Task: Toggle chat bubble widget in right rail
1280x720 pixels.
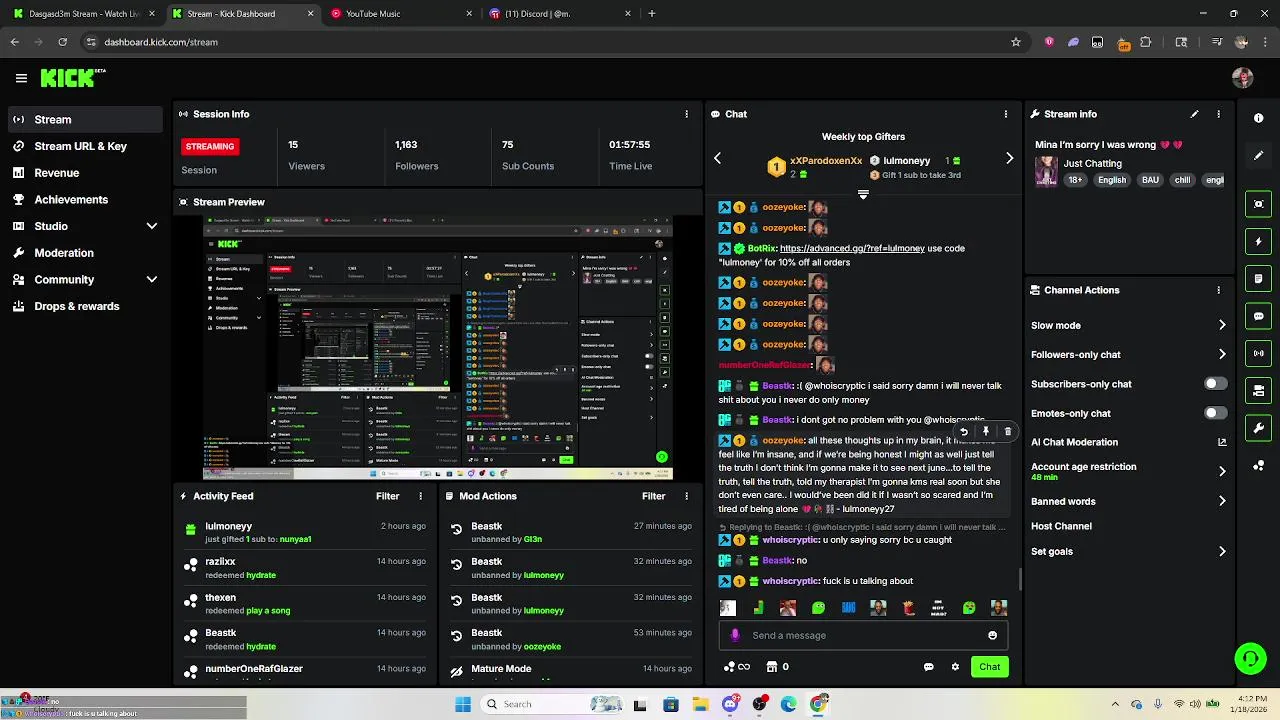Action: pos(1259,316)
